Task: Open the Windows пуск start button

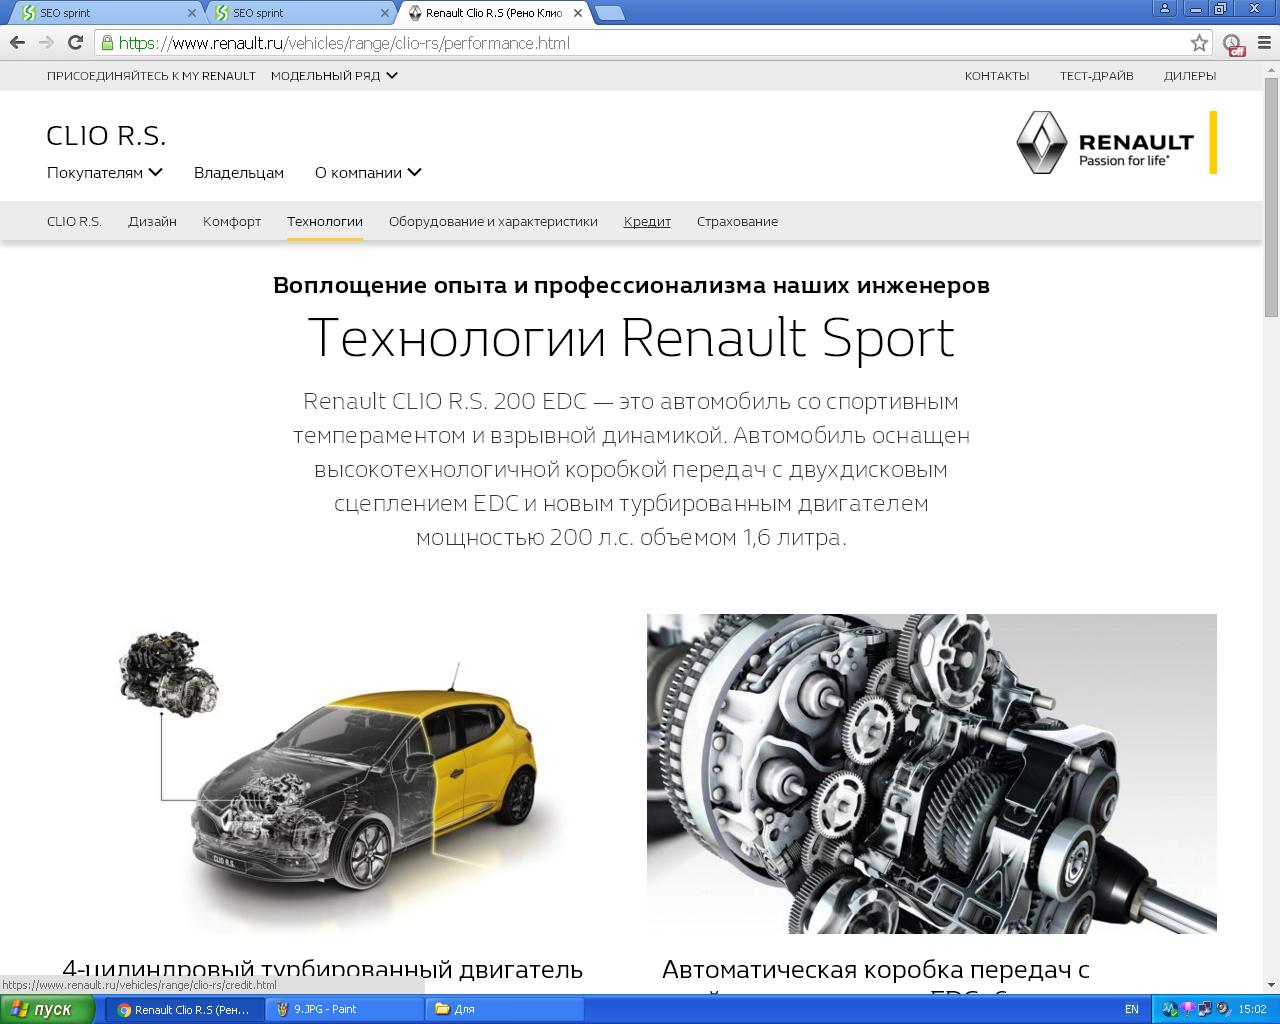Action: tap(50, 1009)
